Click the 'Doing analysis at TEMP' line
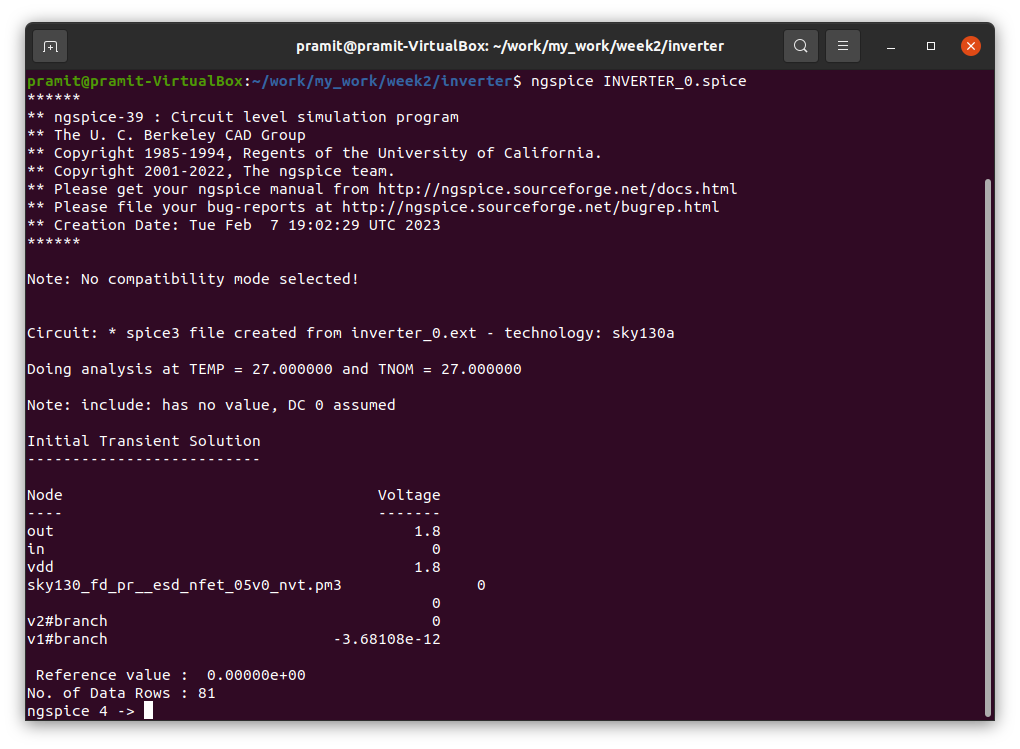Screen dimensions: 1020x749 (x=274, y=370)
